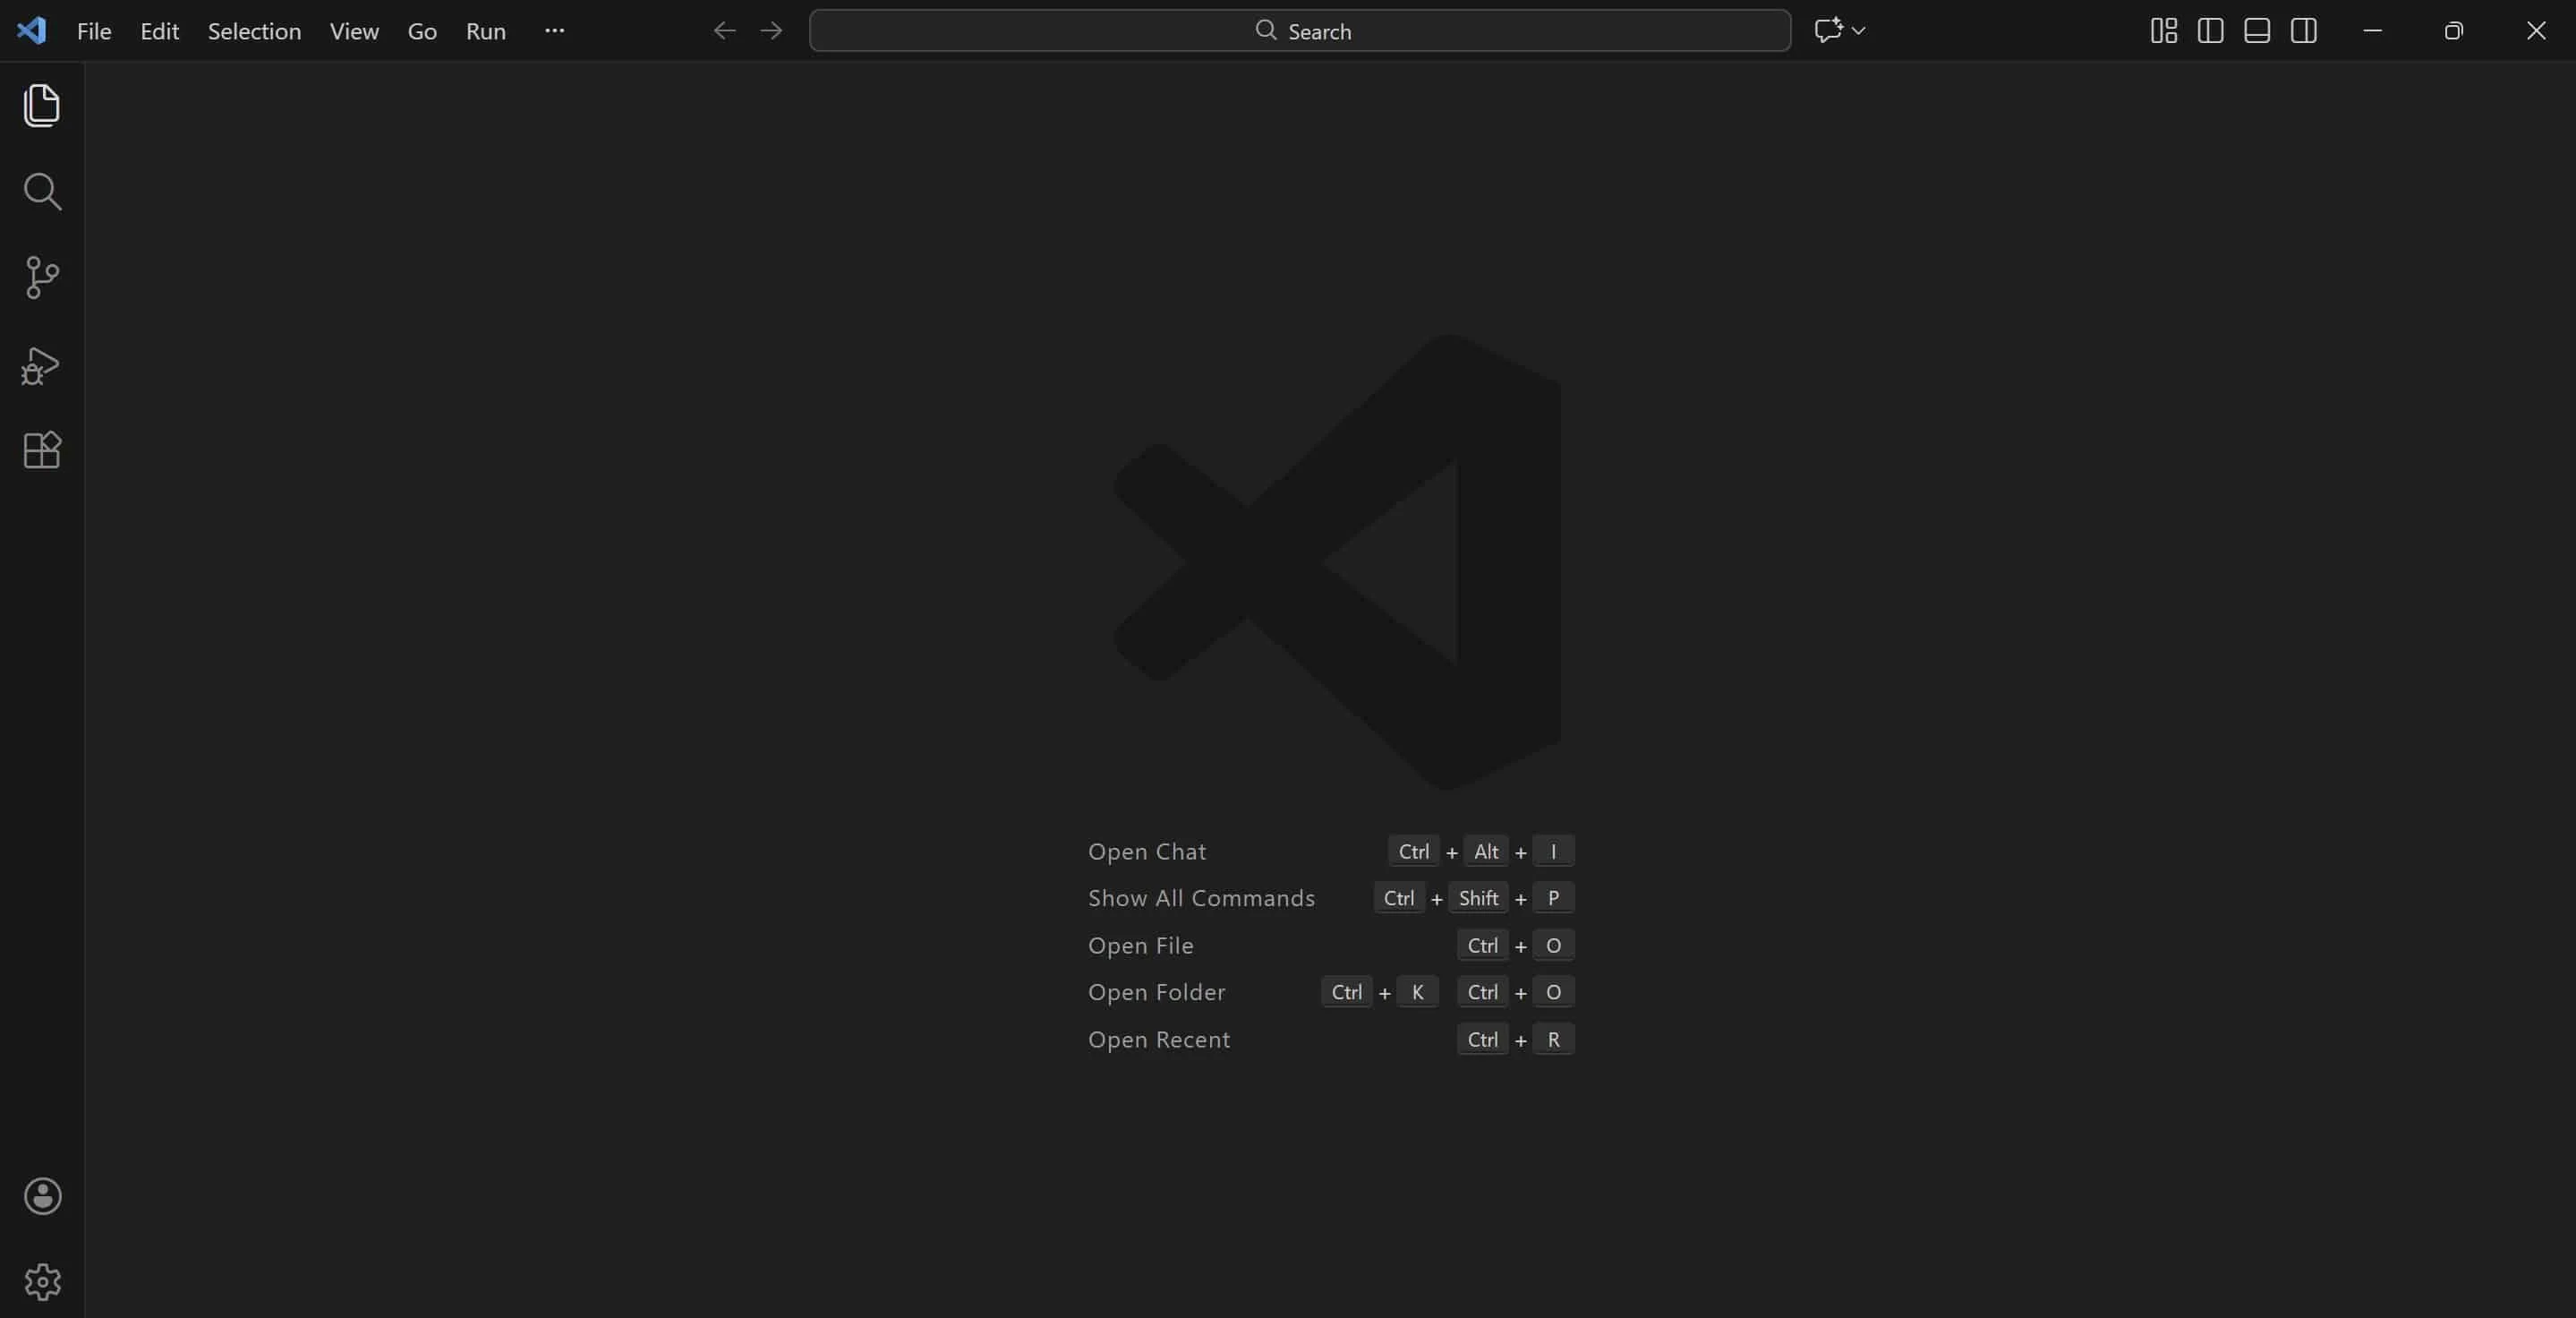Open the Extensions view
Image resolution: width=2576 pixels, height=1318 pixels.
(x=42, y=450)
